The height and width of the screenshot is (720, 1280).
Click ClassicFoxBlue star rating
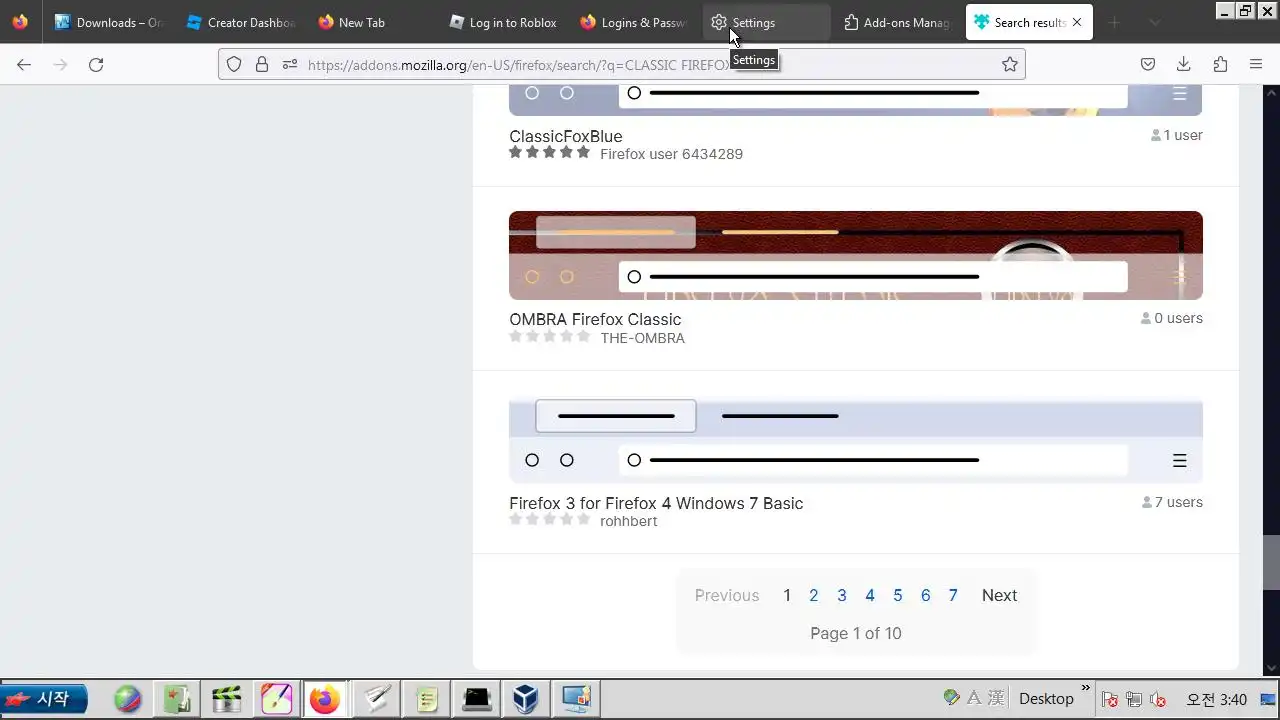click(x=549, y=152)
